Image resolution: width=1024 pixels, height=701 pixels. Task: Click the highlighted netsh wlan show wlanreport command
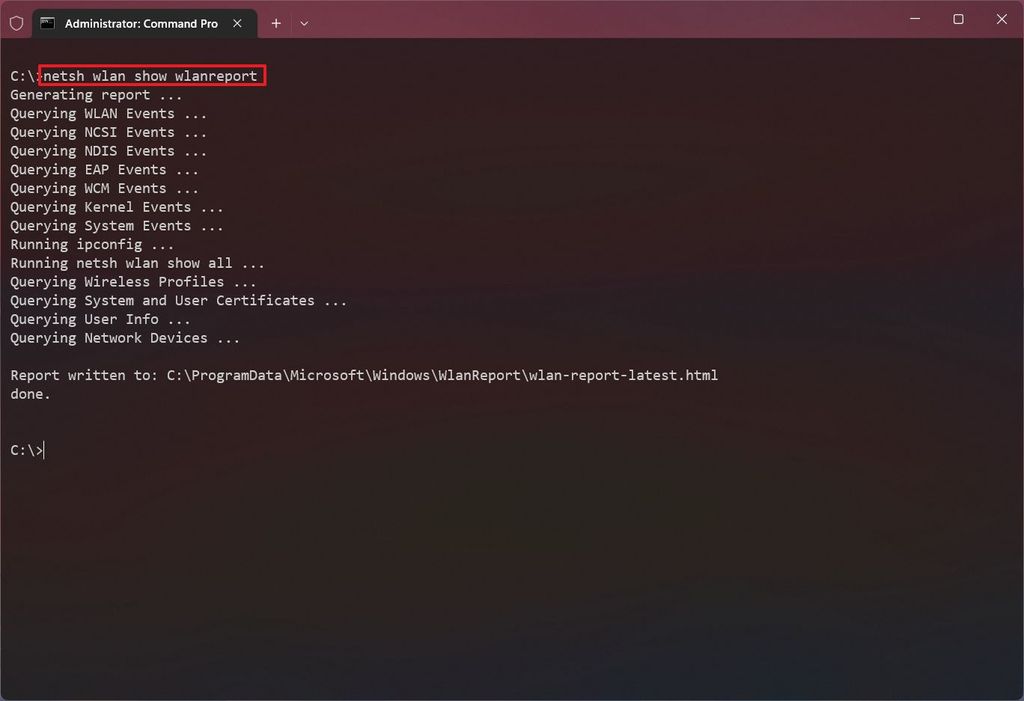click(151, 75)
